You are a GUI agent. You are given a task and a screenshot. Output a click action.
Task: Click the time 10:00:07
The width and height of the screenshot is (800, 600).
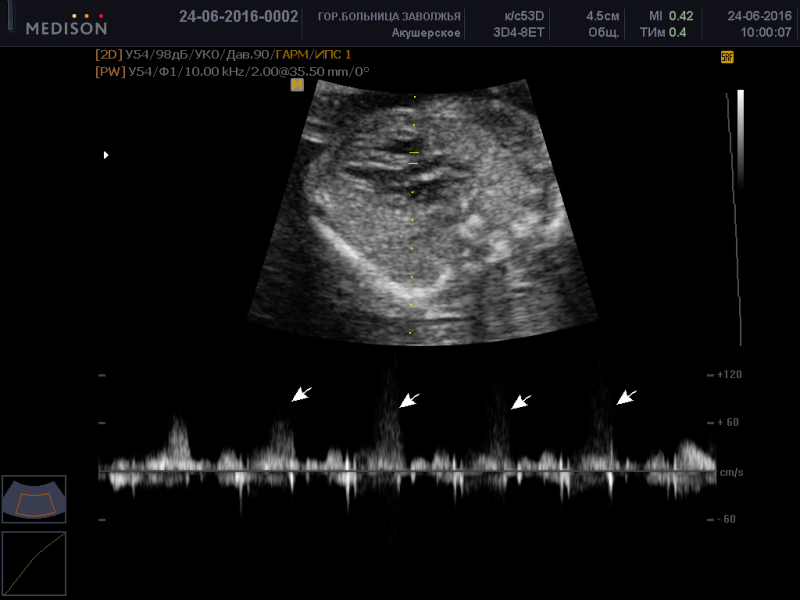coord(766,33)
